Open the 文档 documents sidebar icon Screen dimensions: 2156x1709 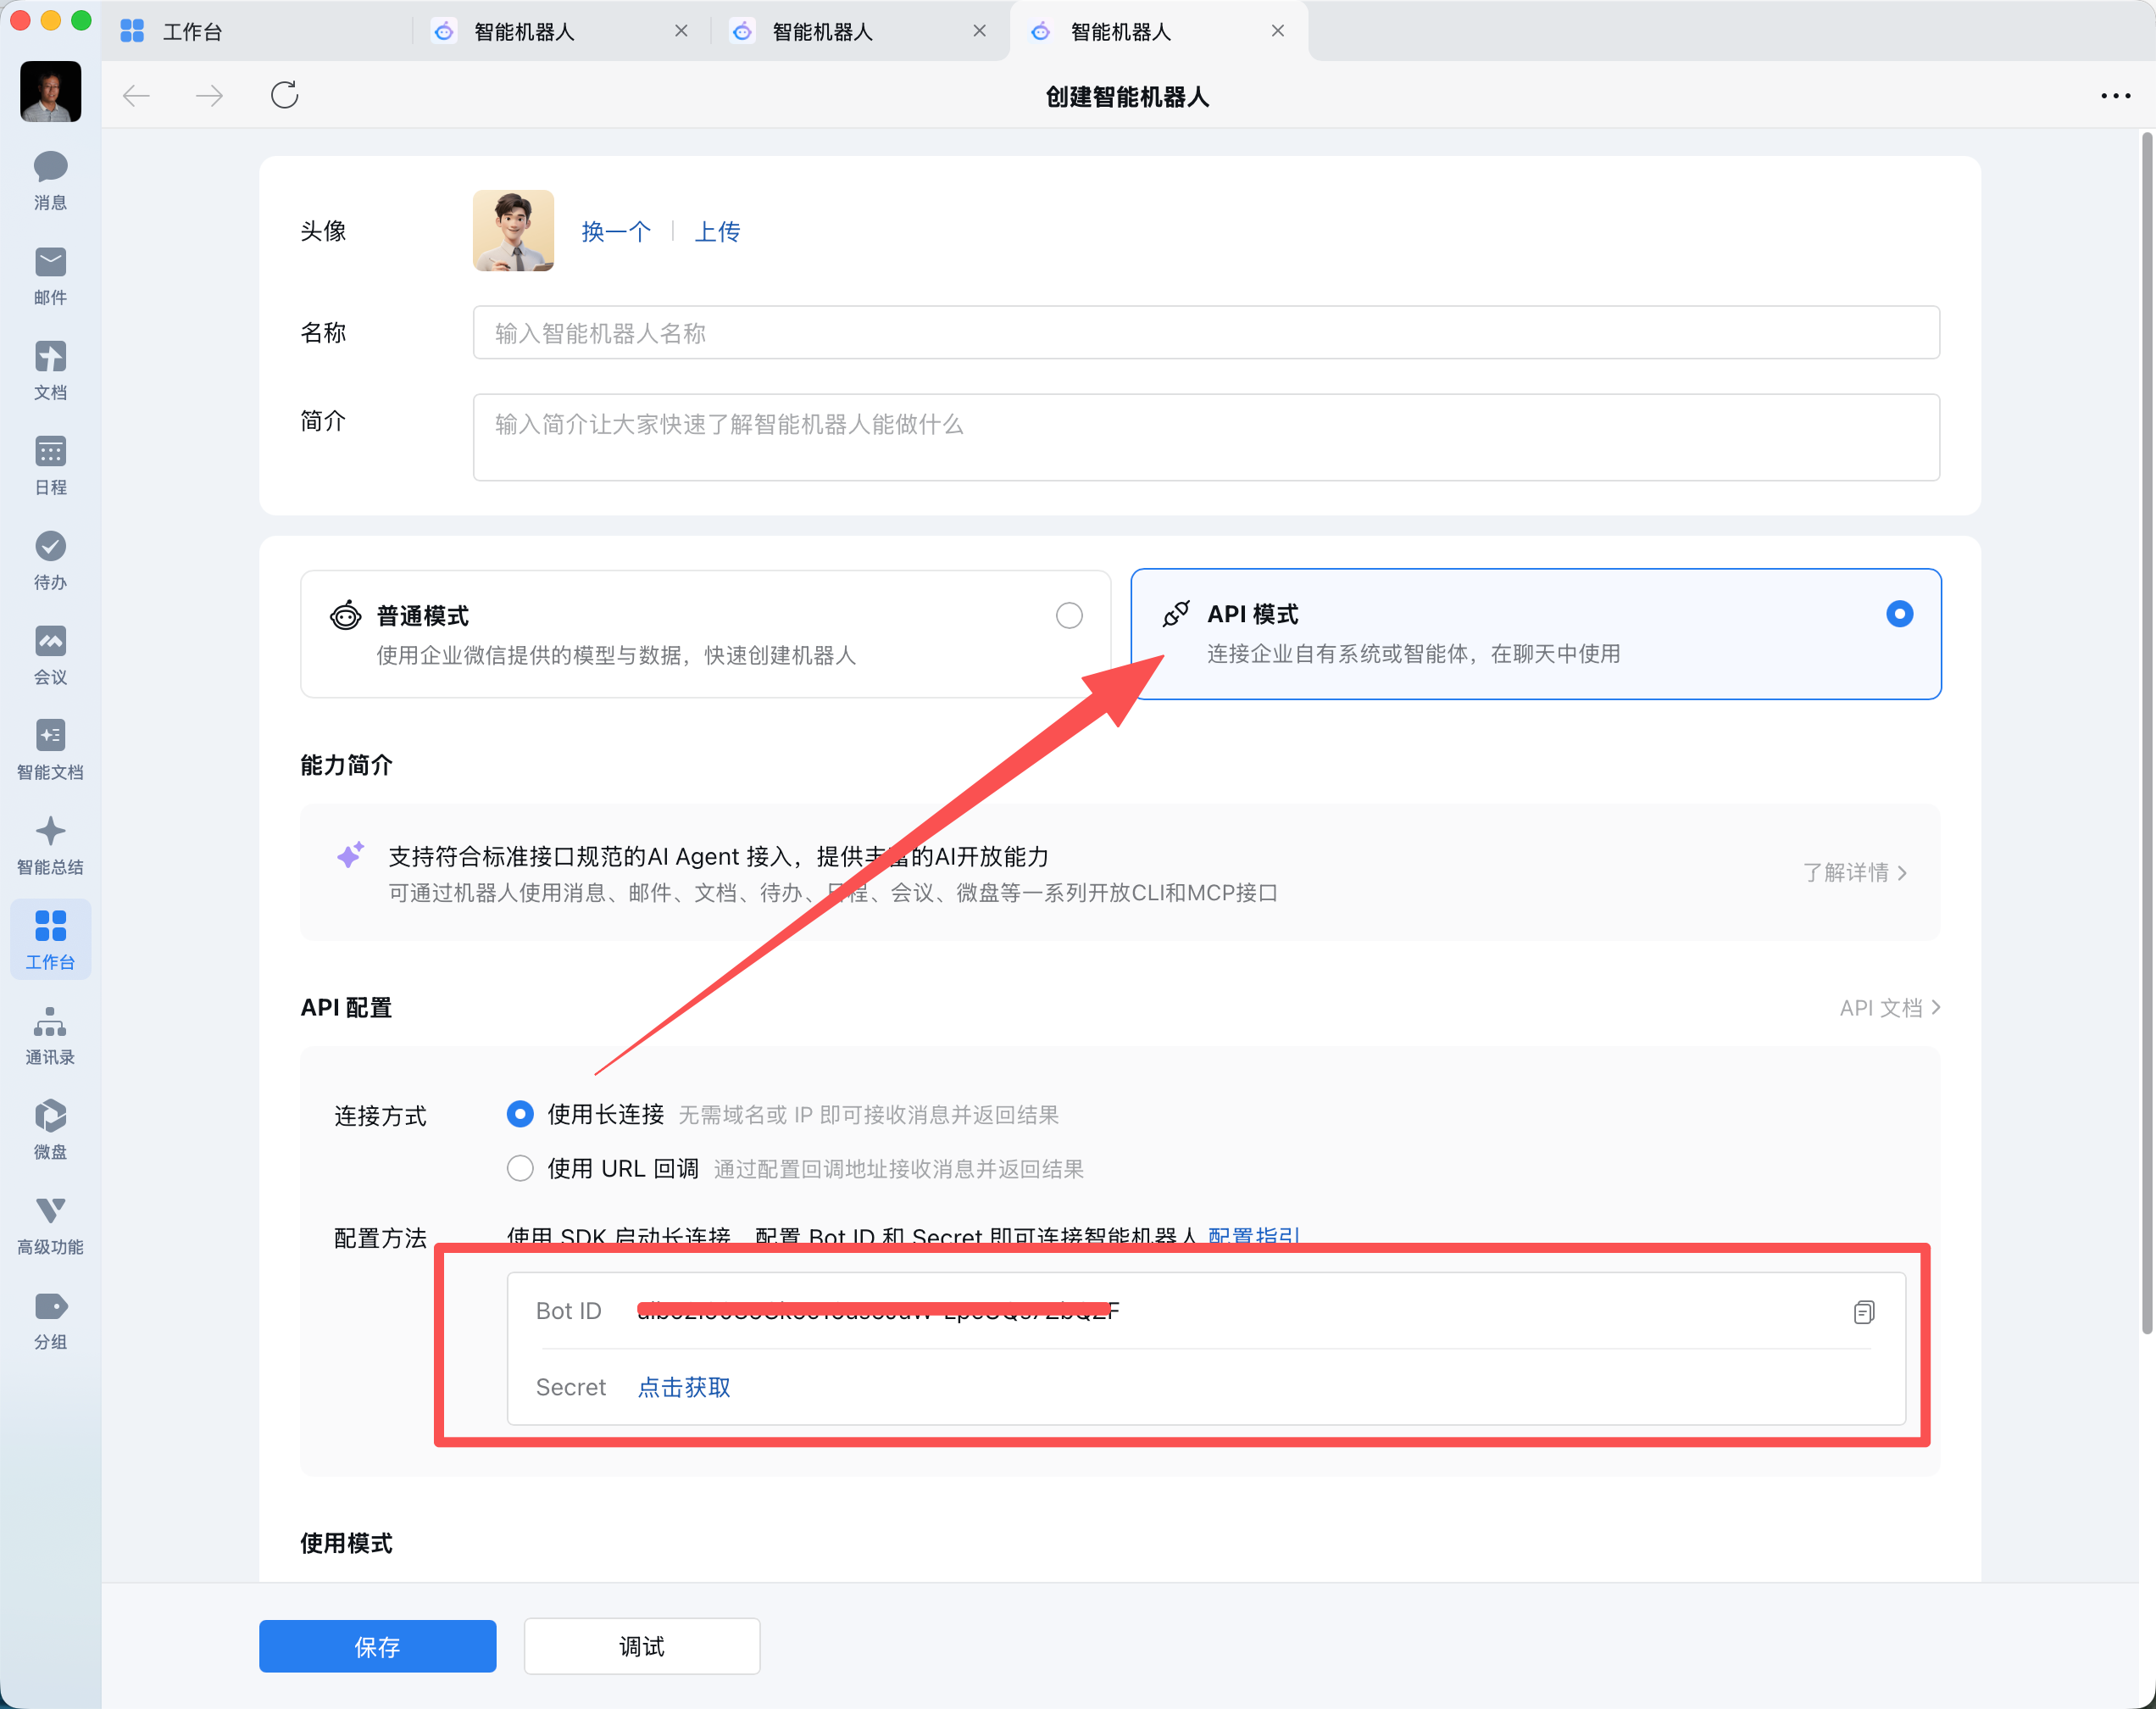pyautogui.click(x=50, y=370)
